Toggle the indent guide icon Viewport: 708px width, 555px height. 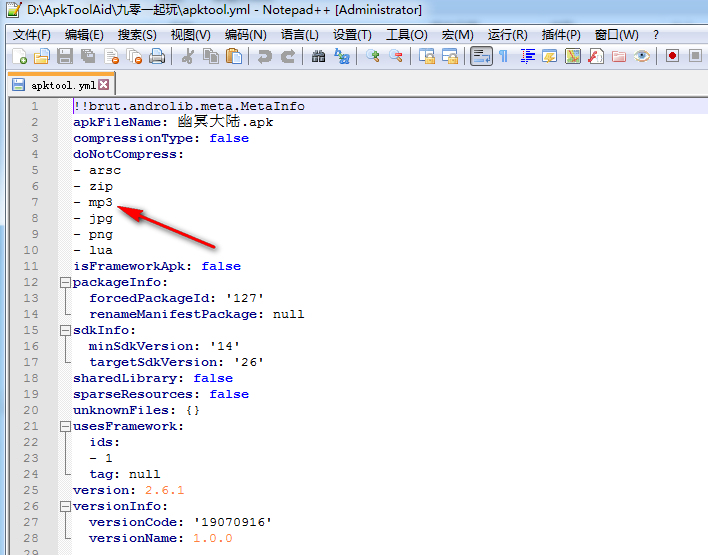[527, 56]
